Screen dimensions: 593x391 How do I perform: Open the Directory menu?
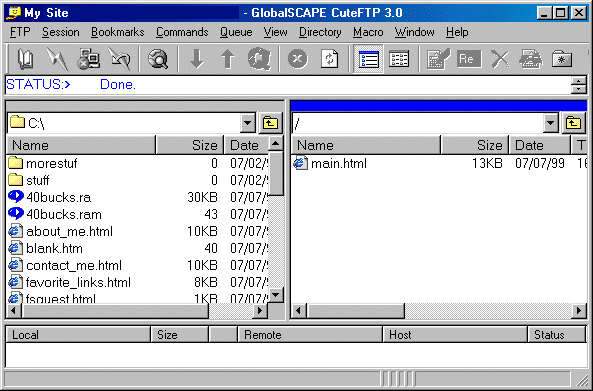(320, 32)
